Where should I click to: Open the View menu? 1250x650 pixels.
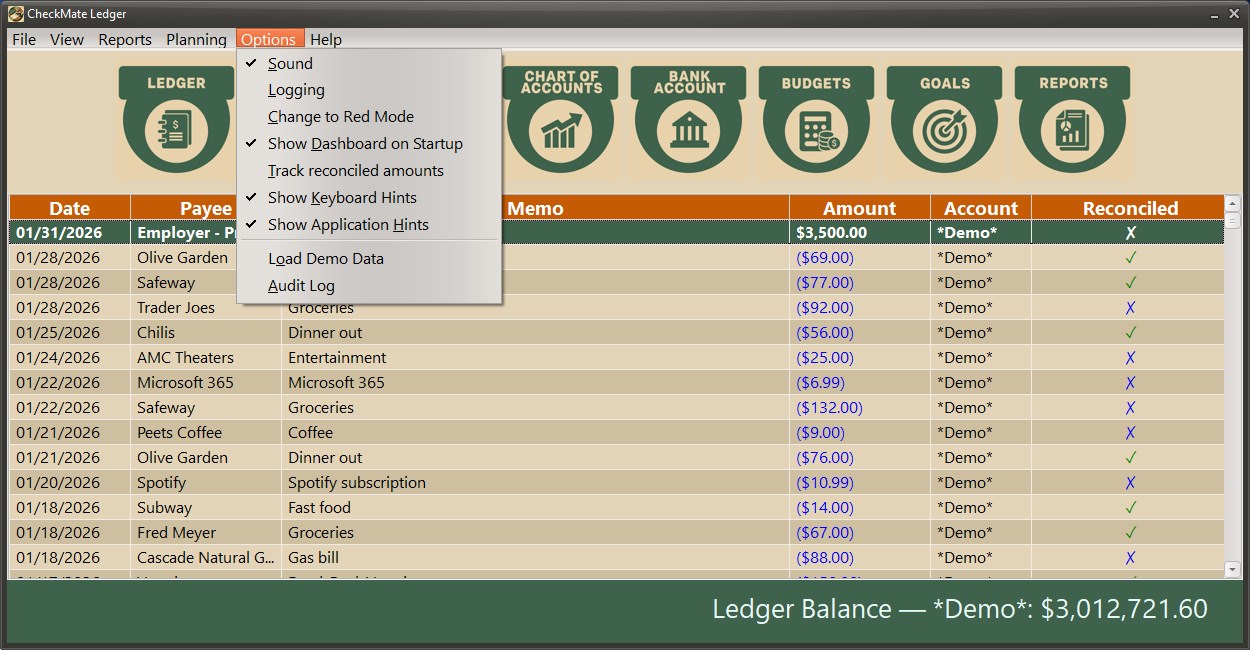pyautogui.click(x=67, y=40)
